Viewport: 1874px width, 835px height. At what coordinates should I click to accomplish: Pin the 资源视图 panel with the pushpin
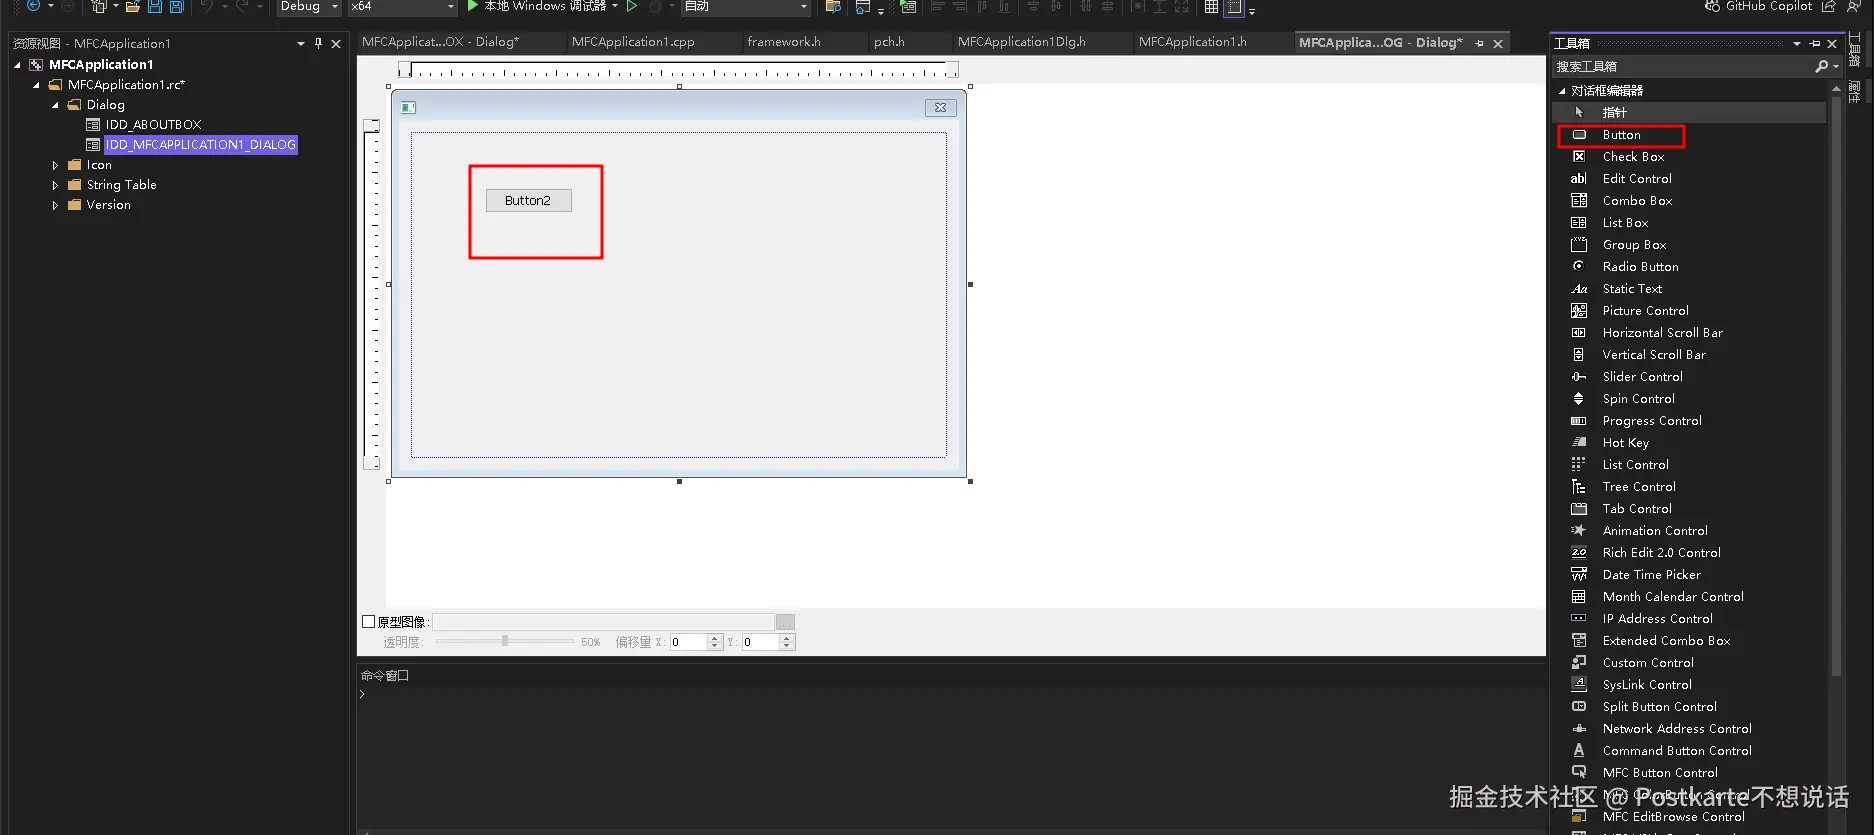pyautogui.click(x=318, y=43)
